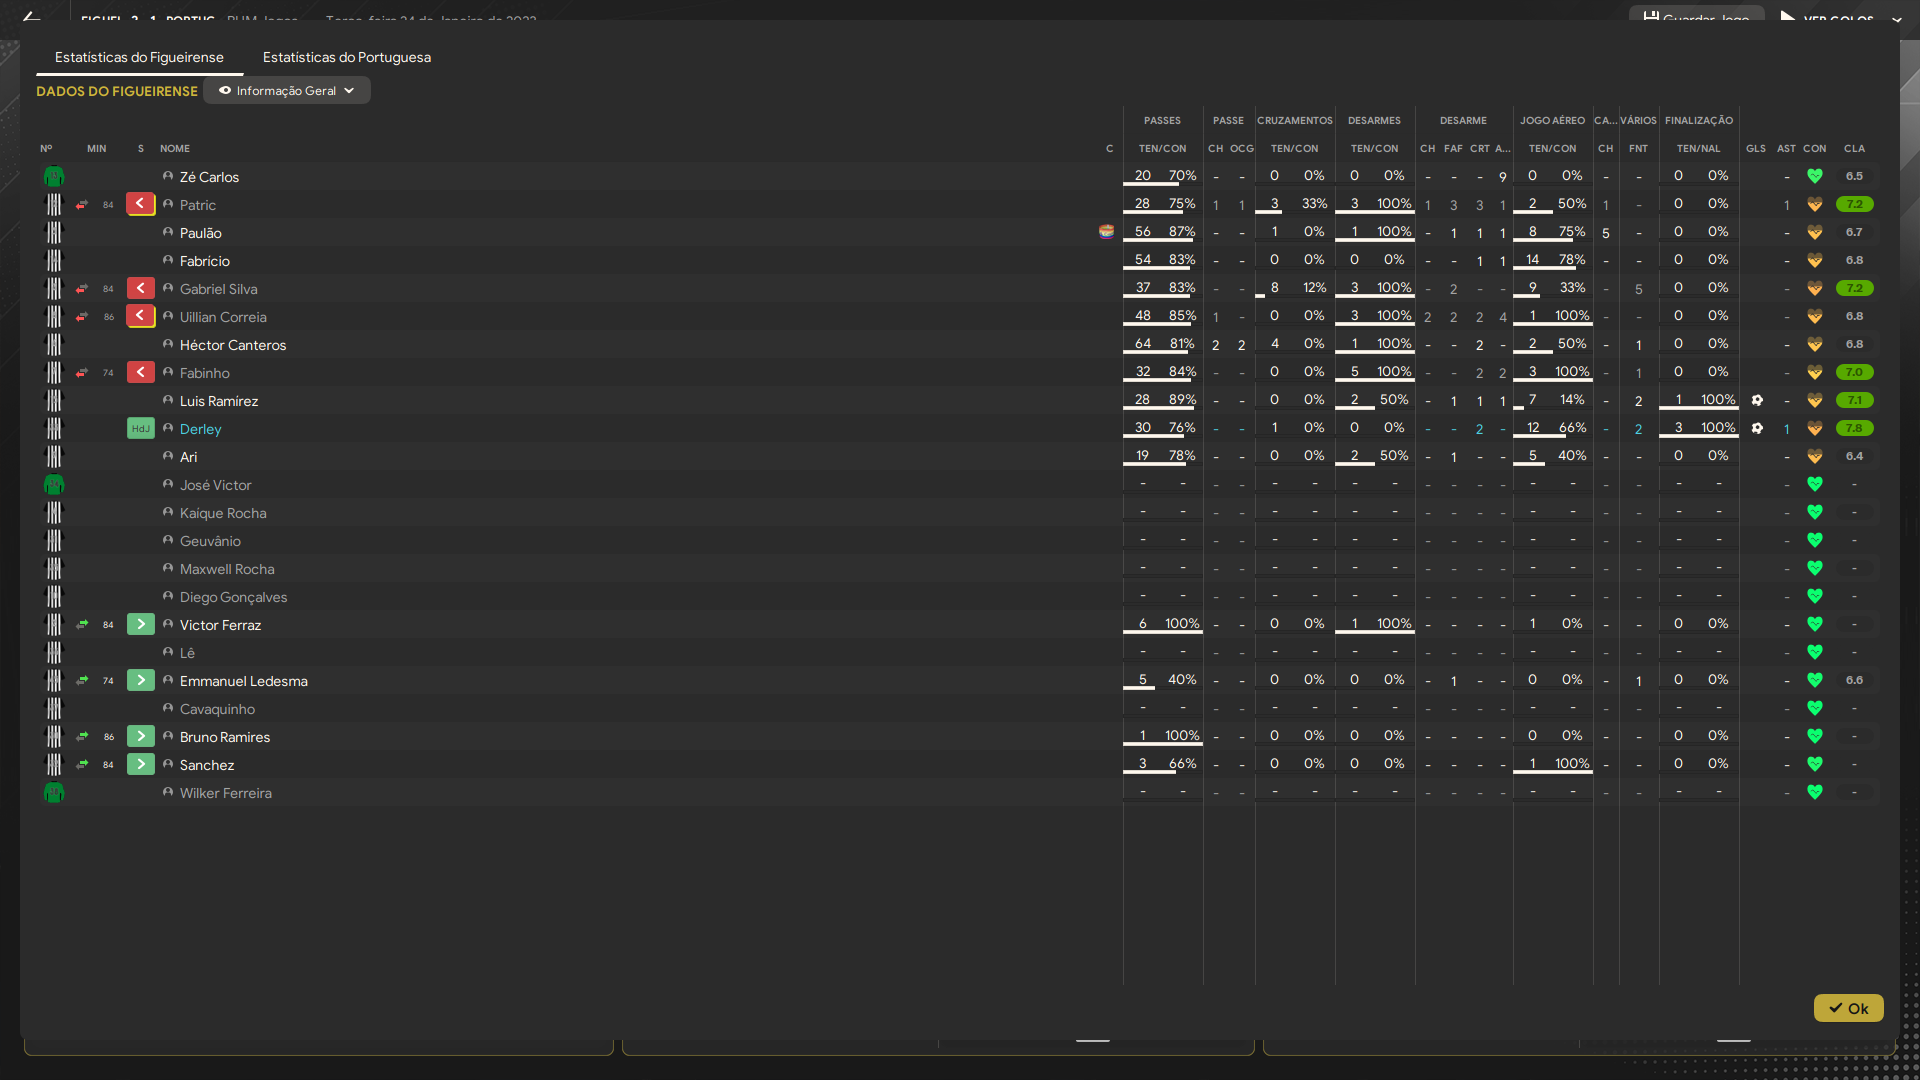
Task: Click Diego Gonçalves row name
Action: pyautogui.click(x=233, y=597)
